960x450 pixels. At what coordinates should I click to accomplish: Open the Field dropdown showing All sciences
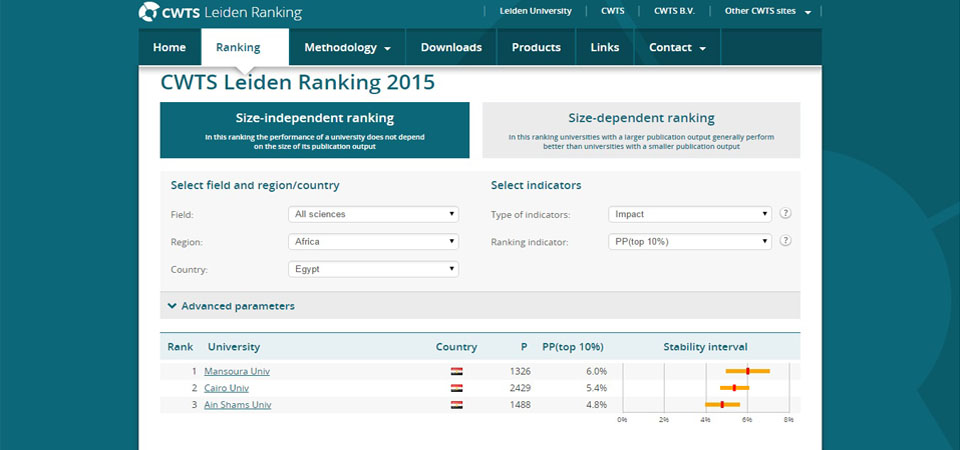373,214
